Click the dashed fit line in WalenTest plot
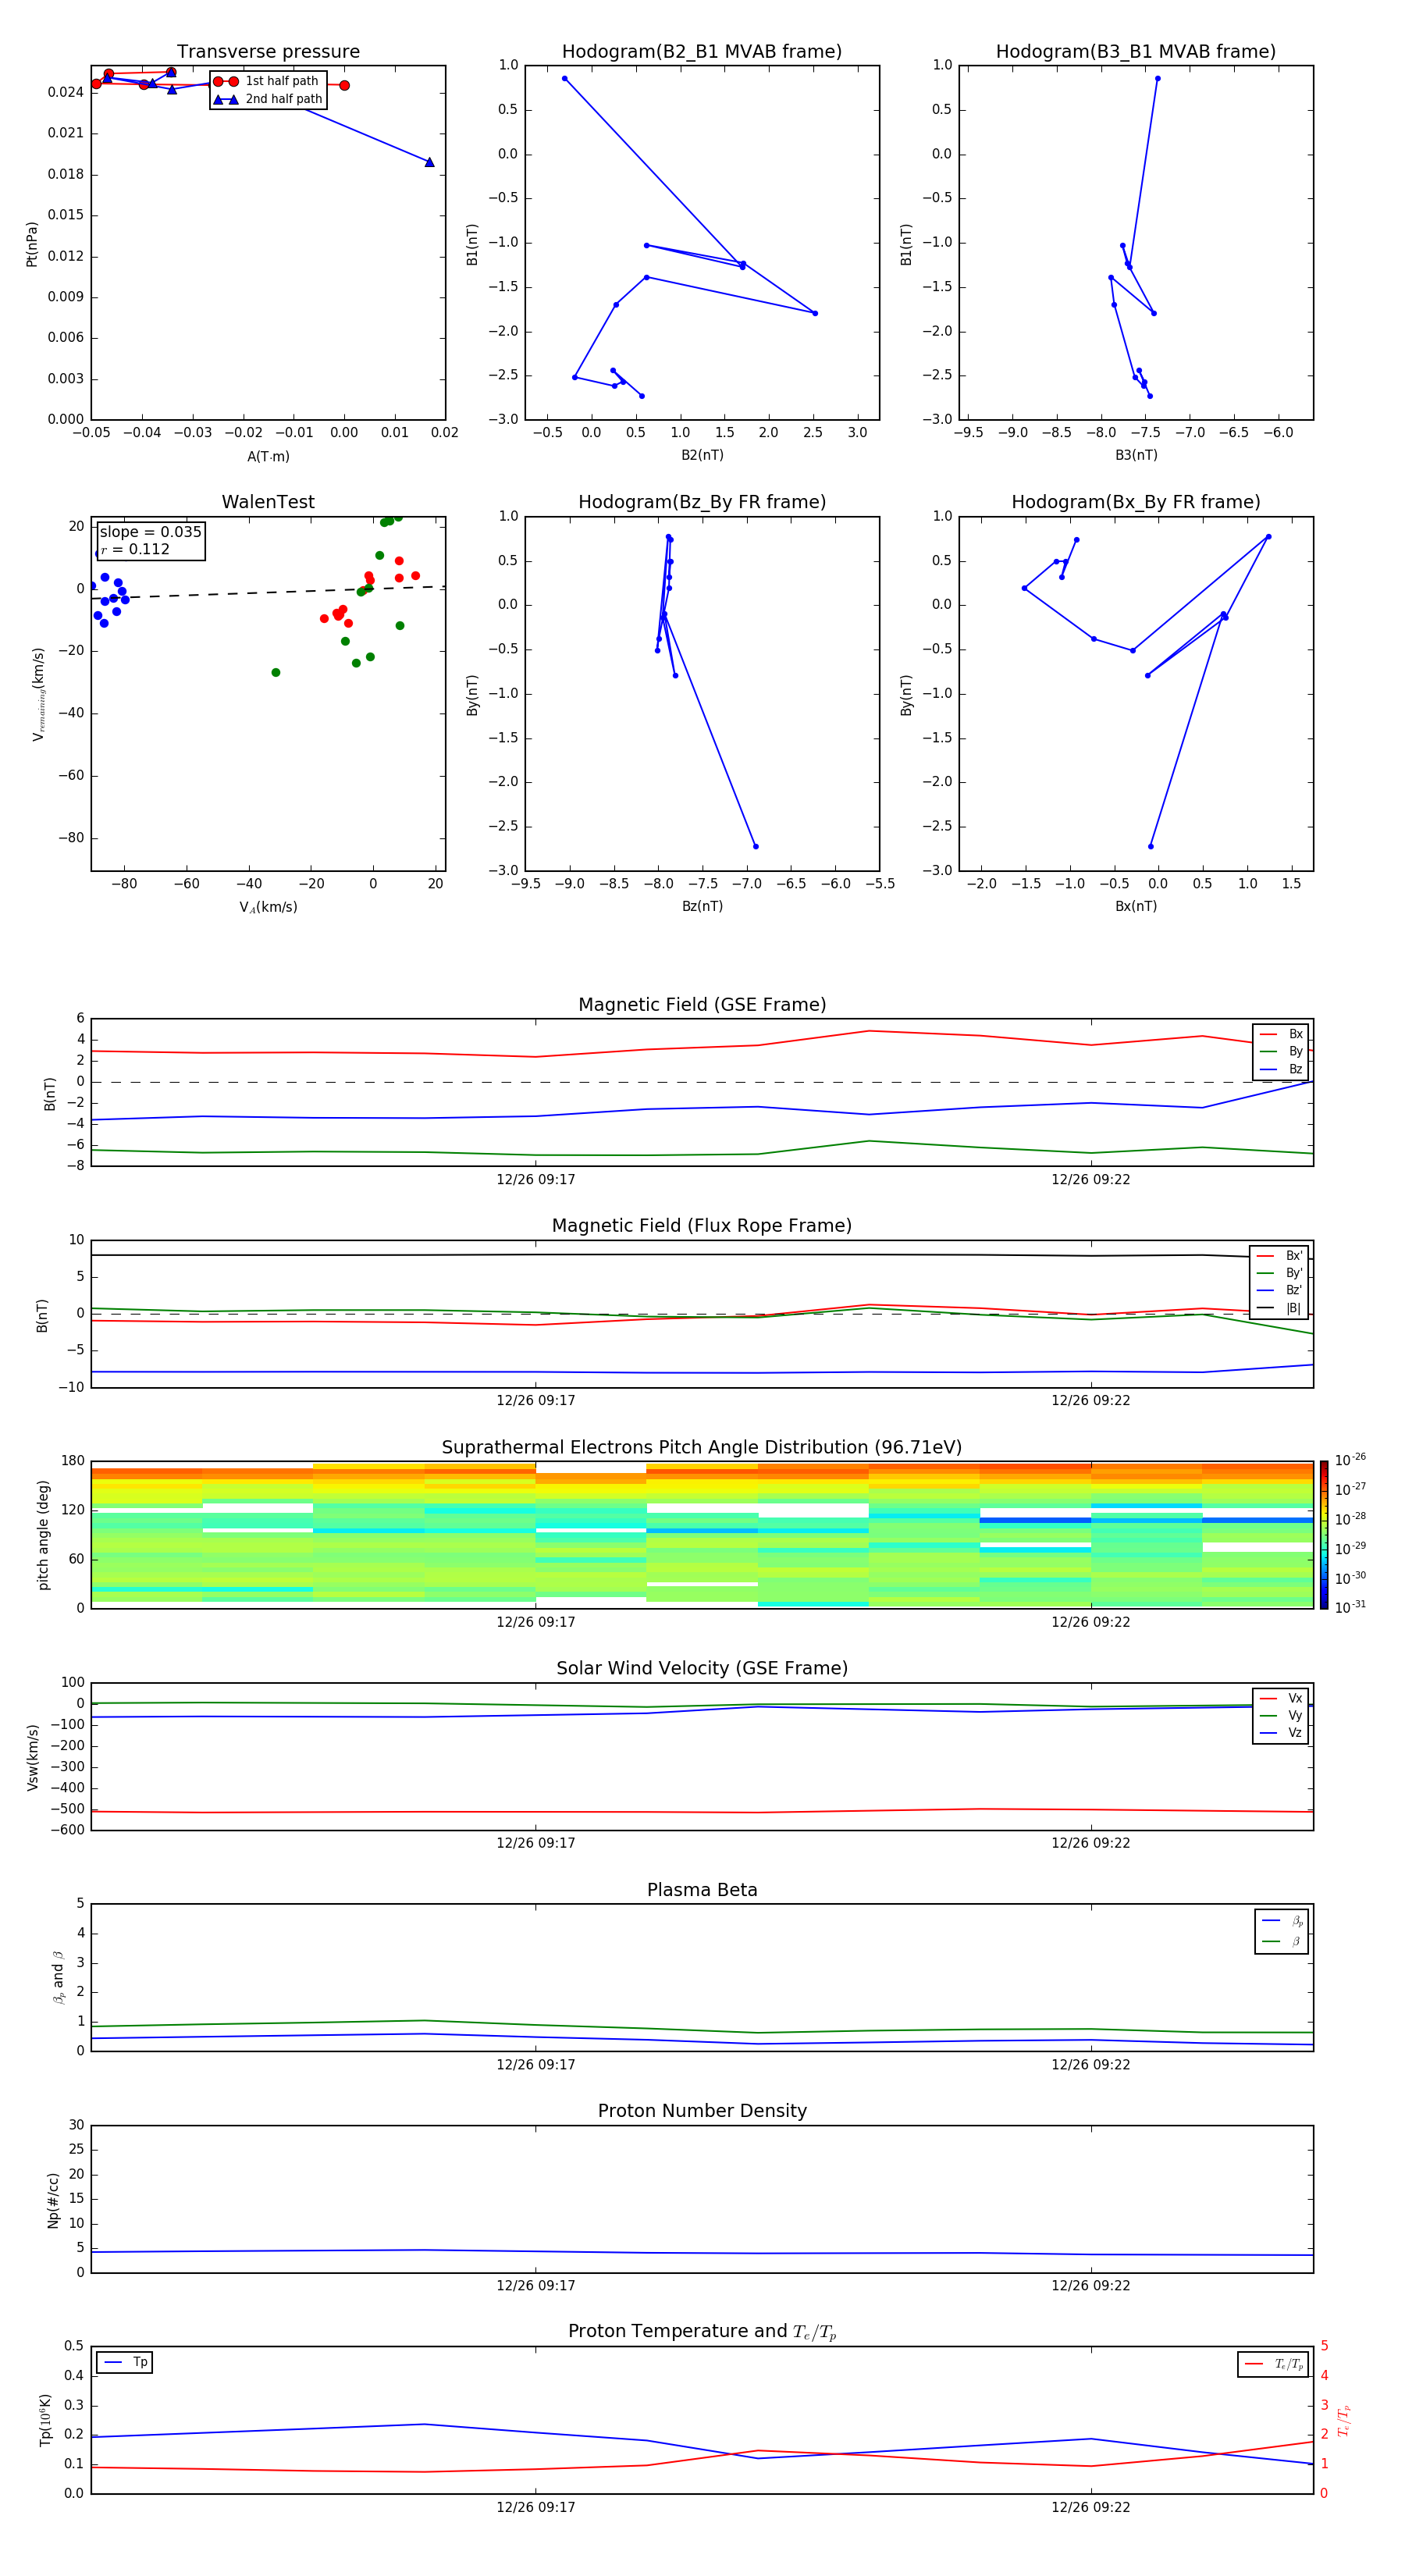Image resolution: width=1405 pixels, height=2576 pixels. (x=268, y=593)
